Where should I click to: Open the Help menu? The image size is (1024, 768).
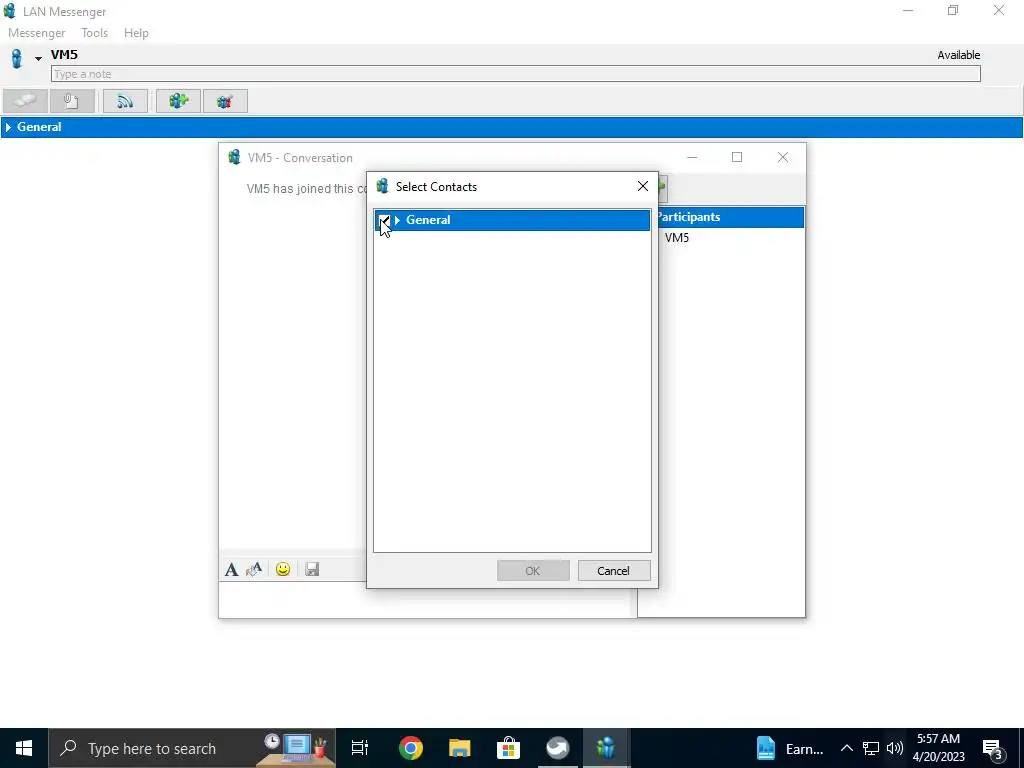point(136,33)
